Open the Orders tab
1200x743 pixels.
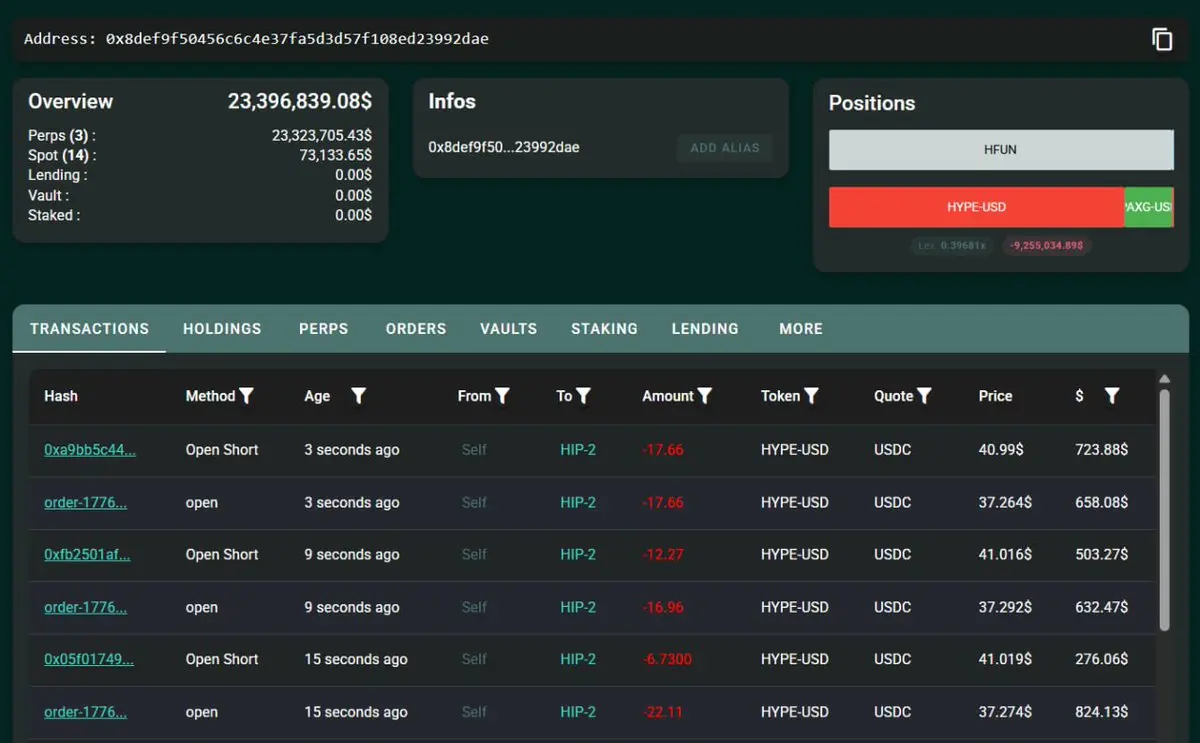pyautogui.click(x=416, y=328)
